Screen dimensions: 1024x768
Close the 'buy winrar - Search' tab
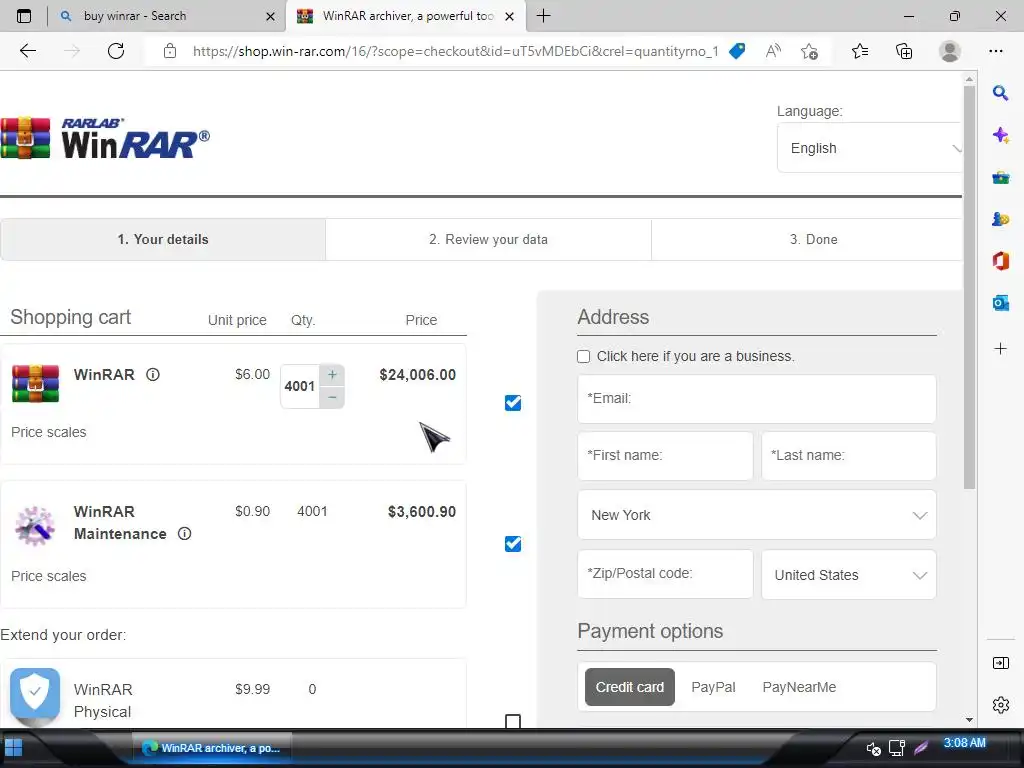pos(270,16)
